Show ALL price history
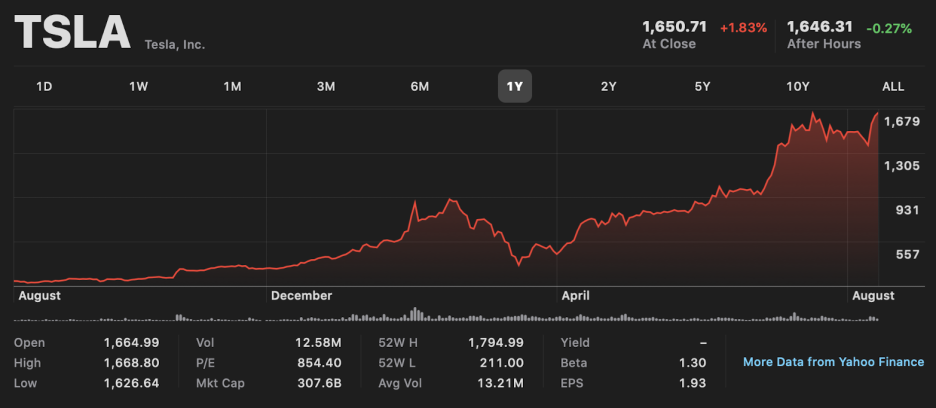 coord(893,87)
